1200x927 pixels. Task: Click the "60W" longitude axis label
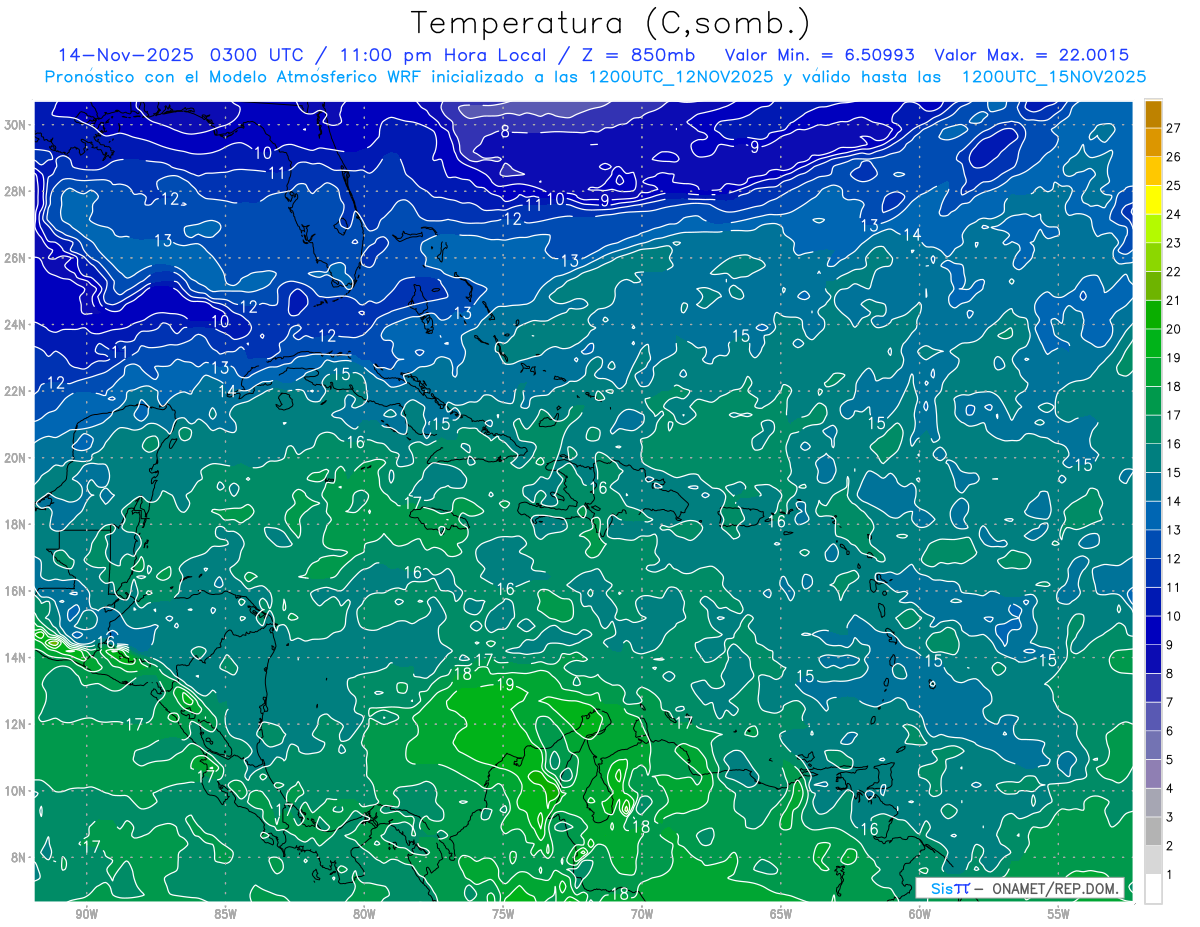(920, 915)
